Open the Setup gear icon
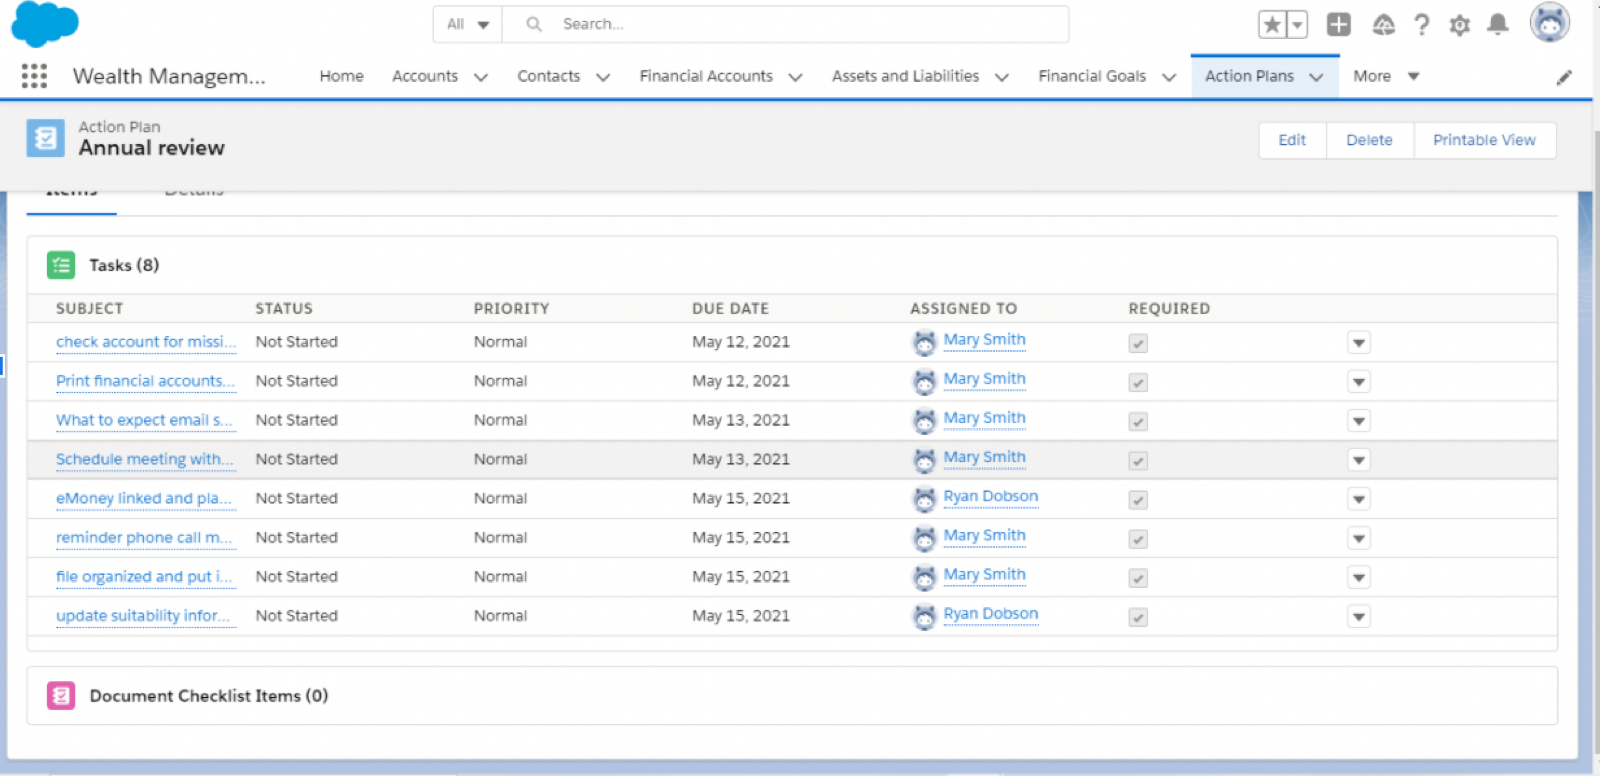 point(1459,25)
